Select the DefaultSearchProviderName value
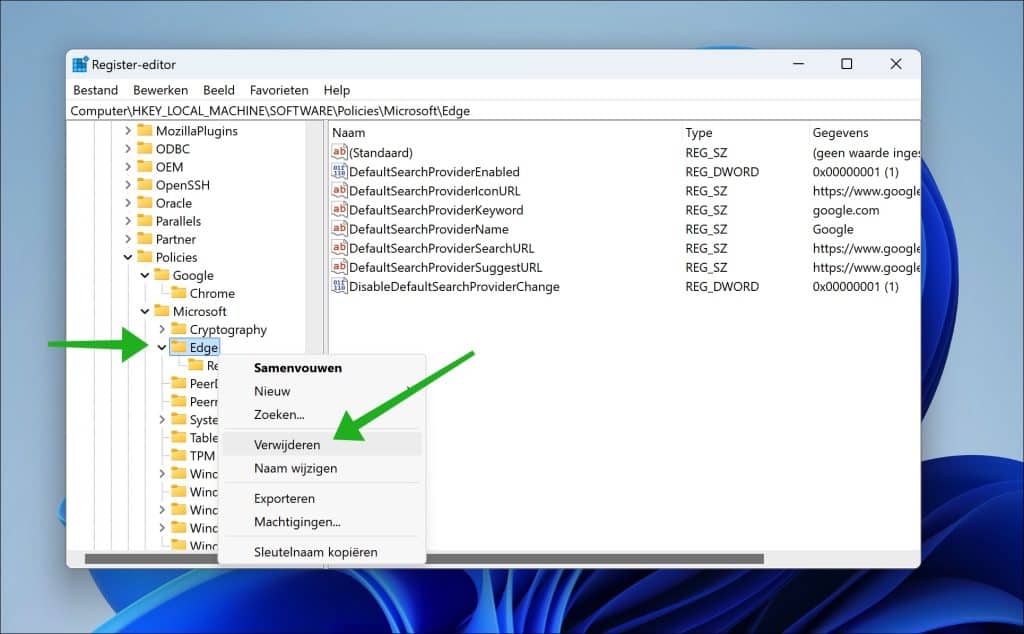Viewport: 1024px width, 634px height. [x=428, y=229]
